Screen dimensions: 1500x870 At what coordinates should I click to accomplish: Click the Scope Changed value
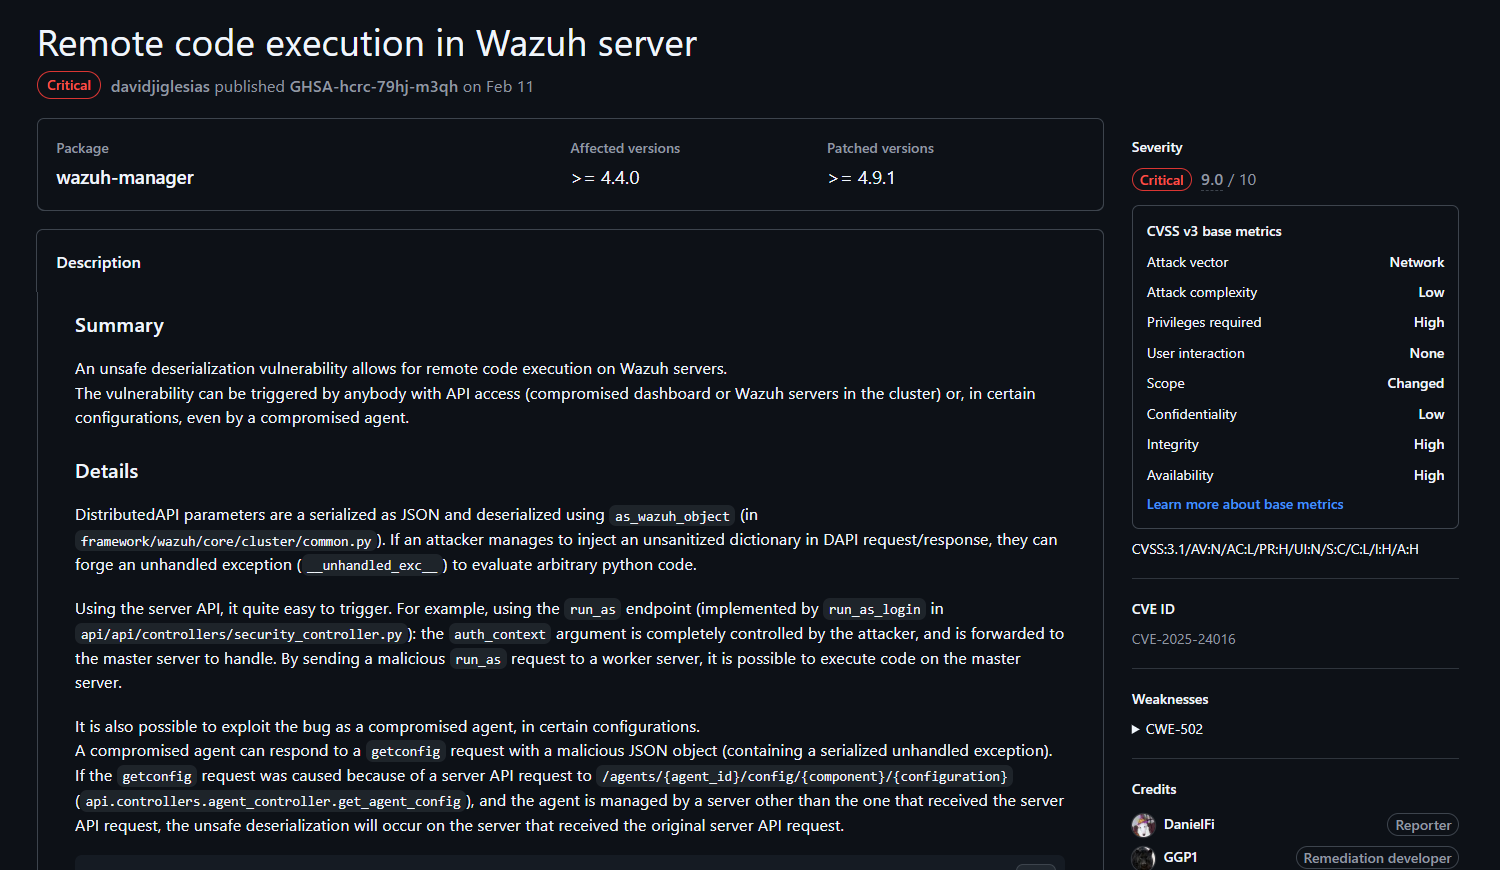(x=1415, y=383)
